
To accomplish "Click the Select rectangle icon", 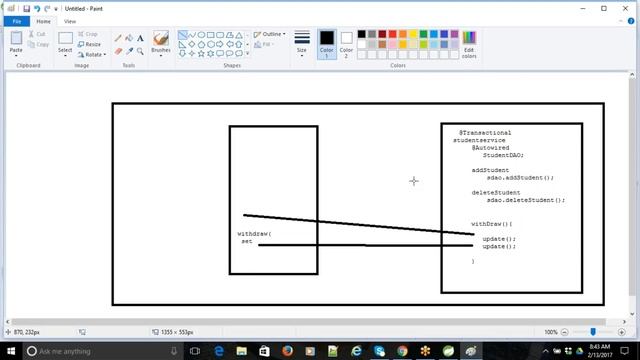I will [65, 38].
